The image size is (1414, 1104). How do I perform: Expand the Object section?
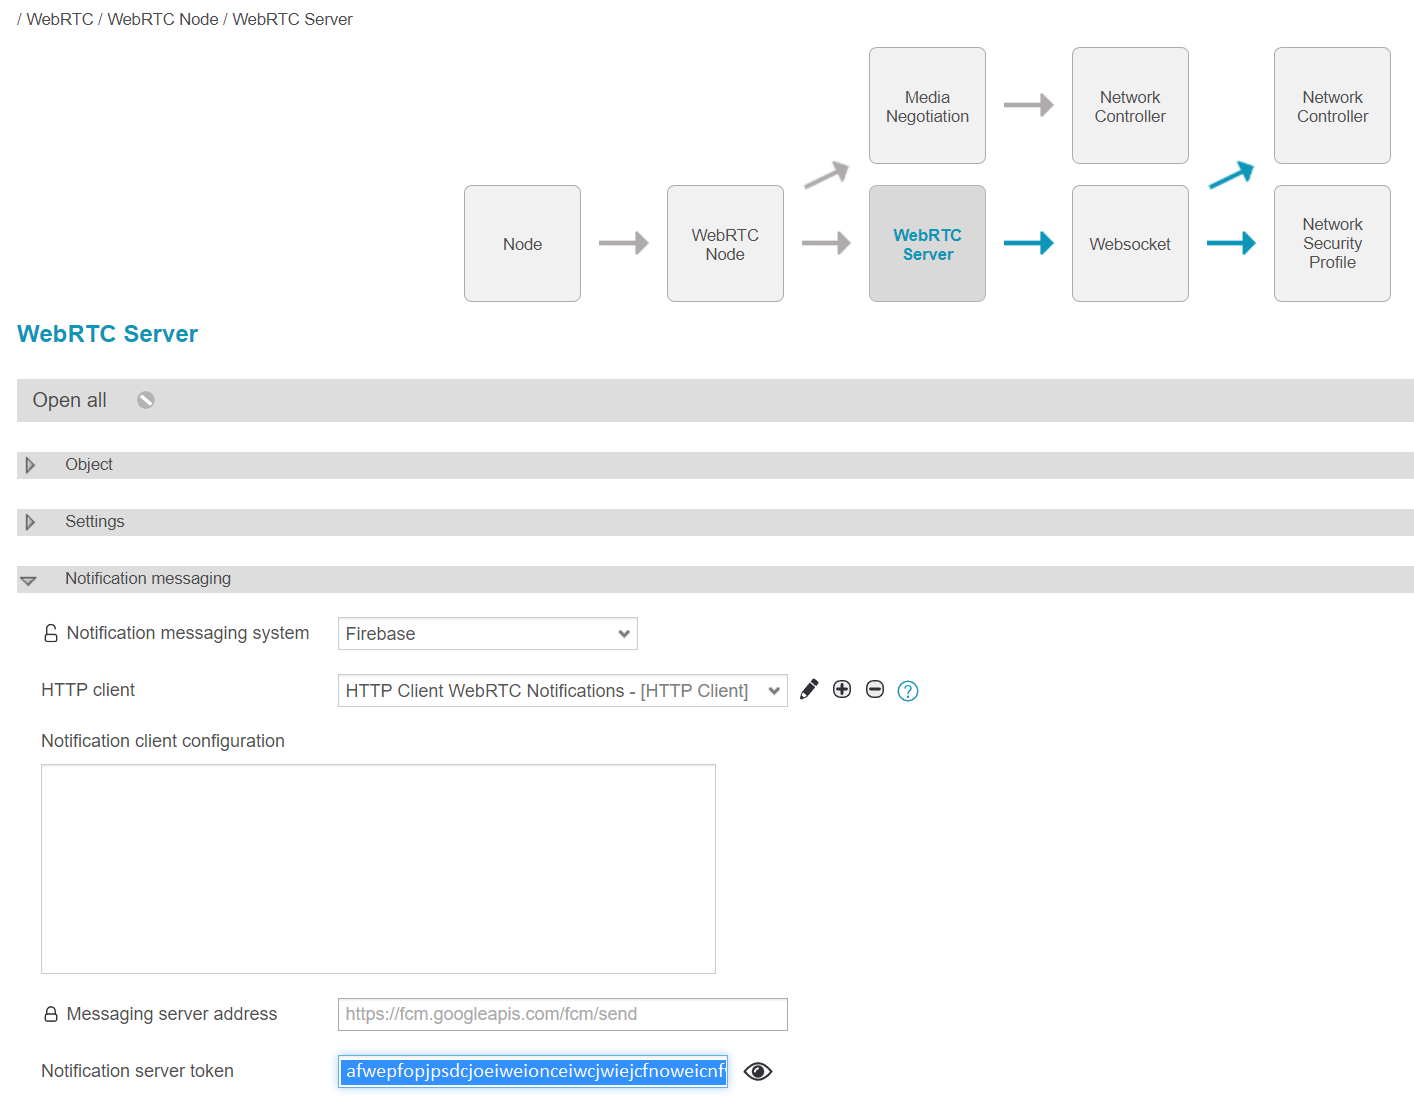[x=31, y=465]
